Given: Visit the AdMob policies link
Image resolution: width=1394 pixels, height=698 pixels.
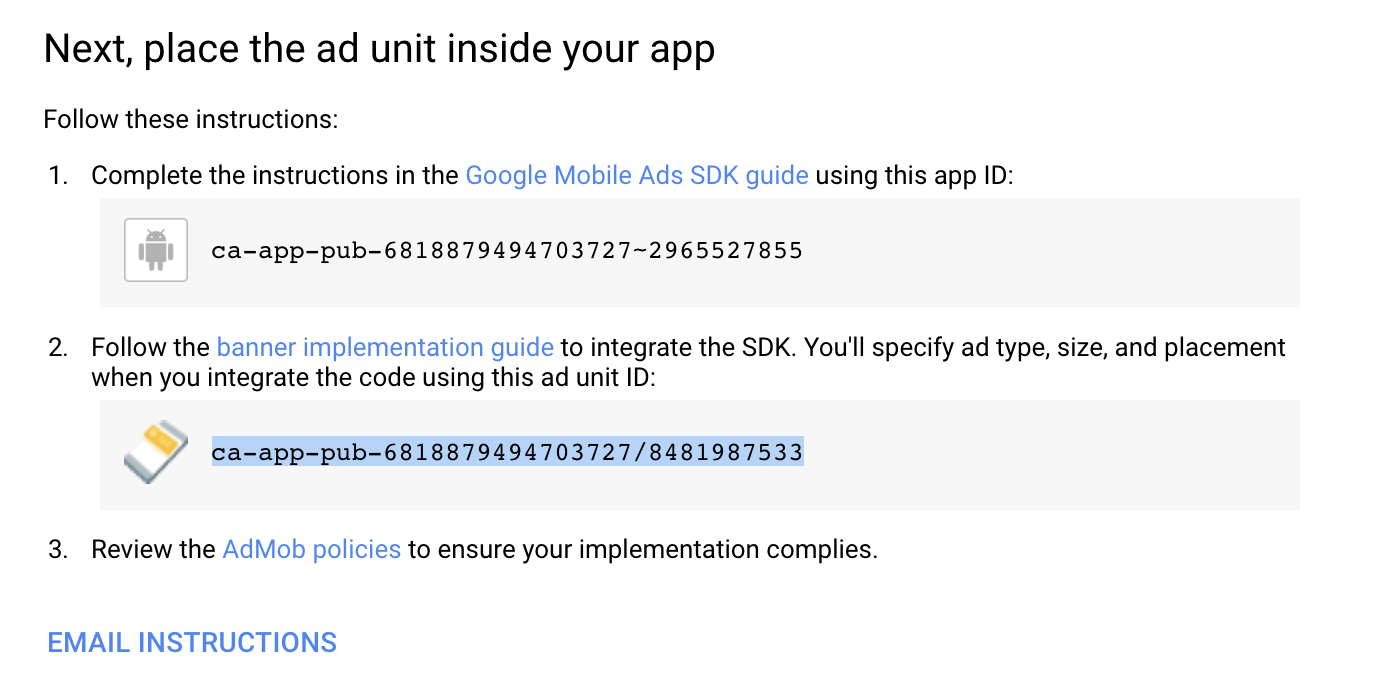Looking at the screenshot, I should pos(312,549).
